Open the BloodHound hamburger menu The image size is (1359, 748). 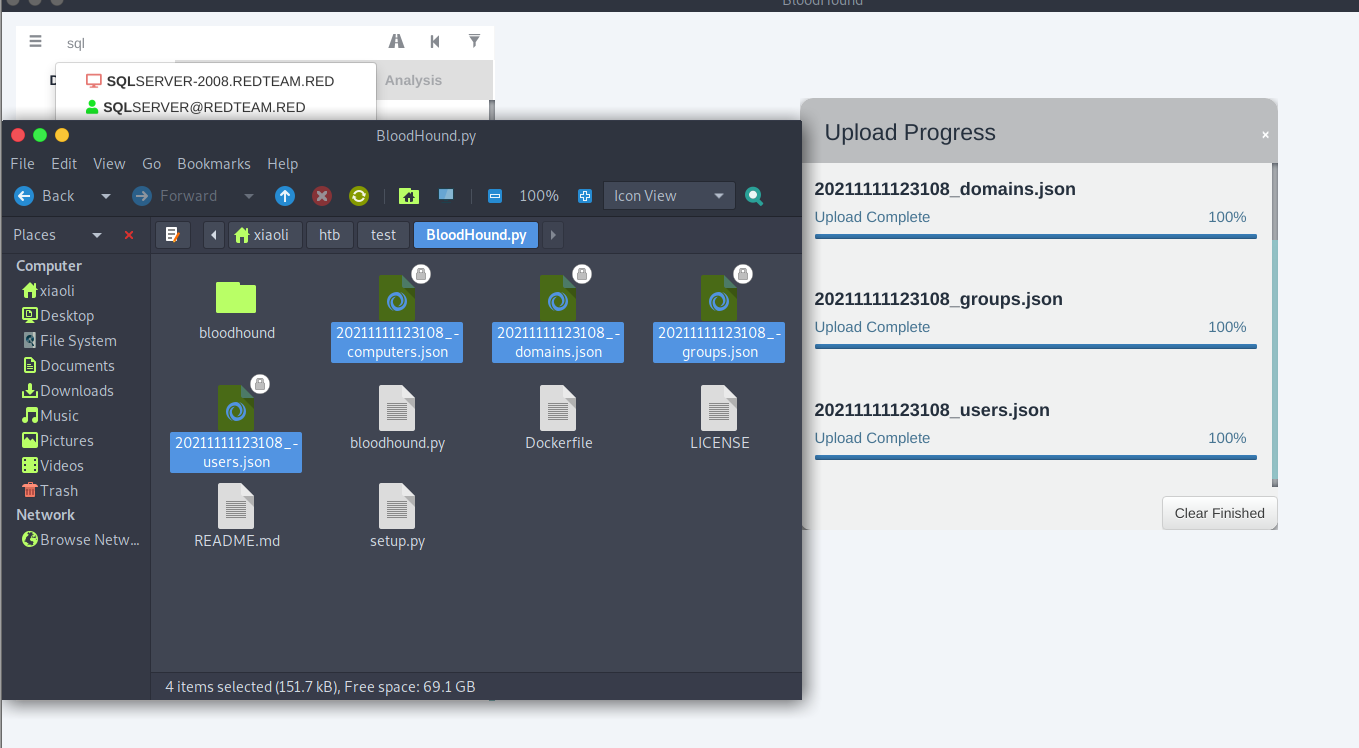36,42
